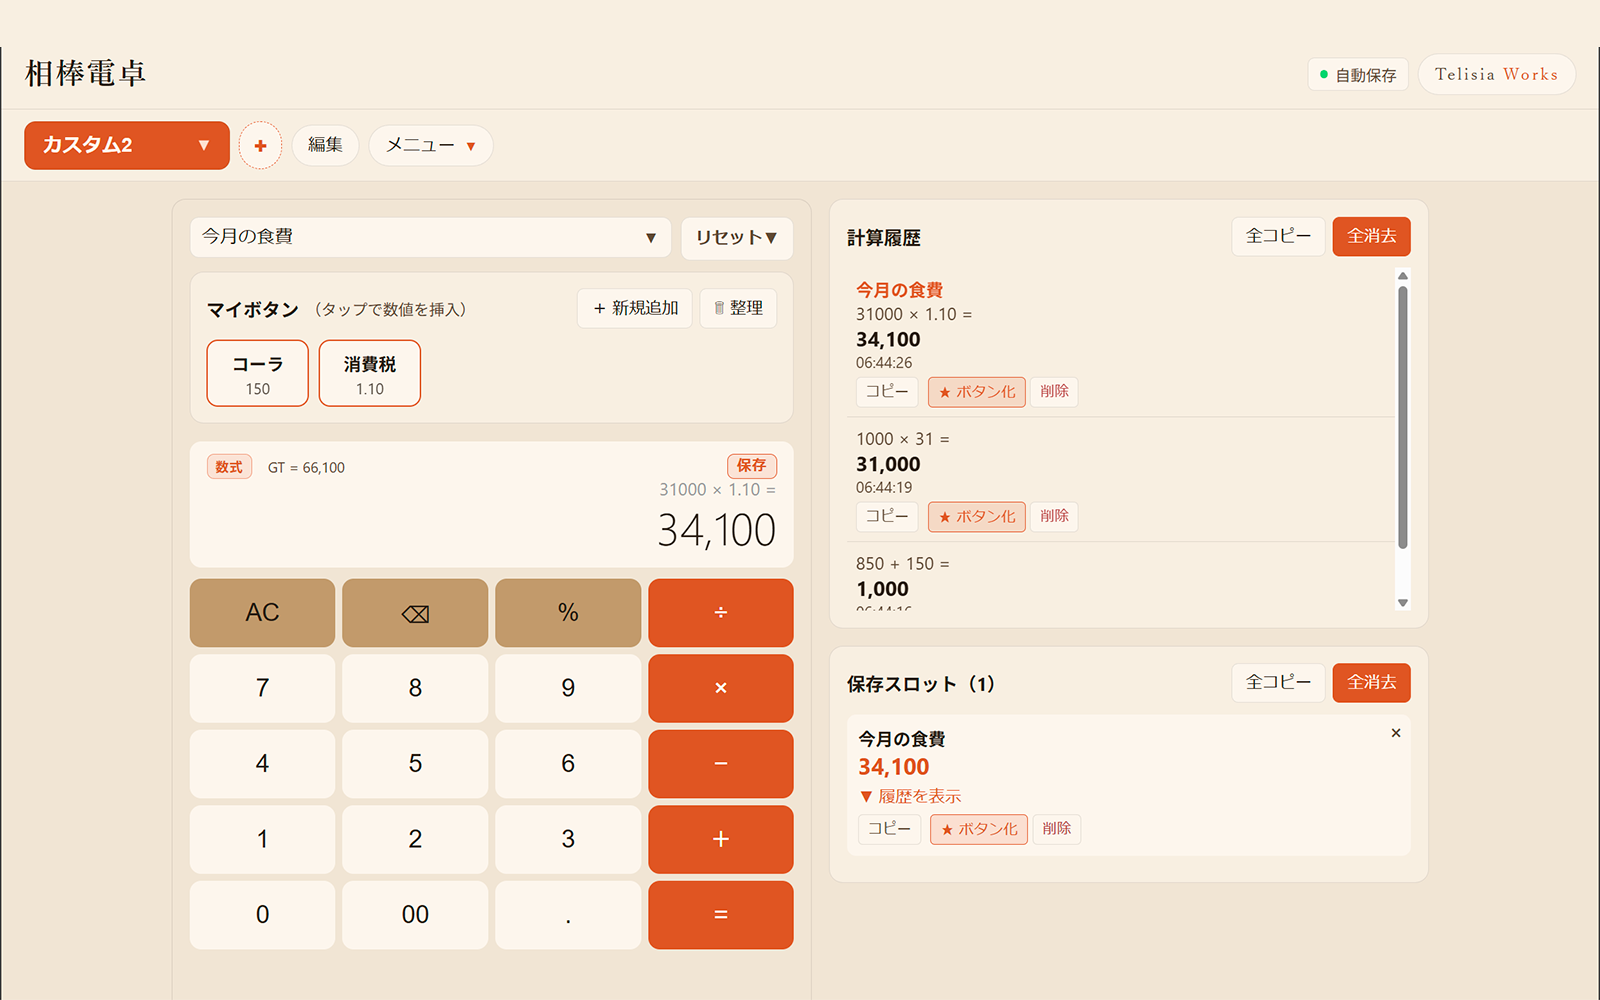The image size is (1600, 1000).
Task: Toggle the 数式 formula mode badge
Action: click(x=229, y=467)
